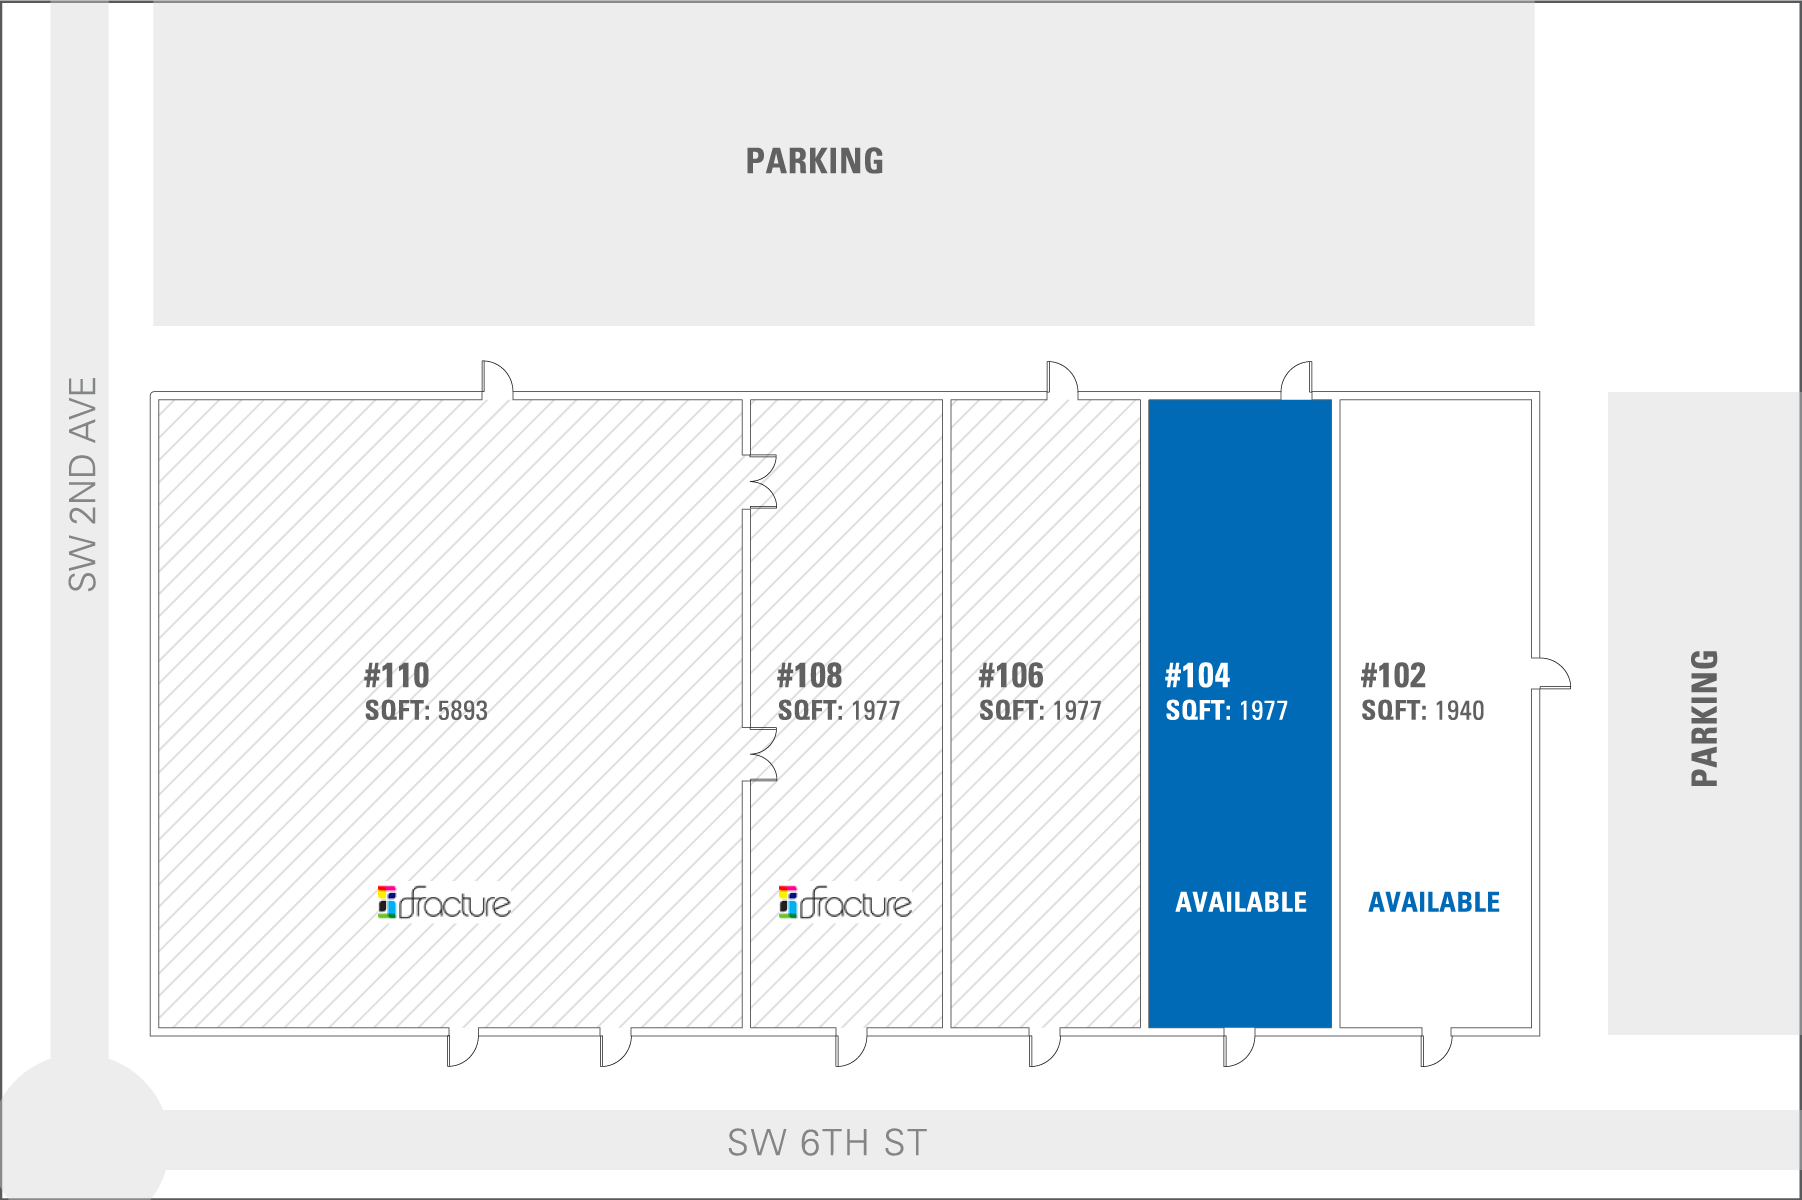
Task: Select the #110 unit number label
Action: coord(397,676)
